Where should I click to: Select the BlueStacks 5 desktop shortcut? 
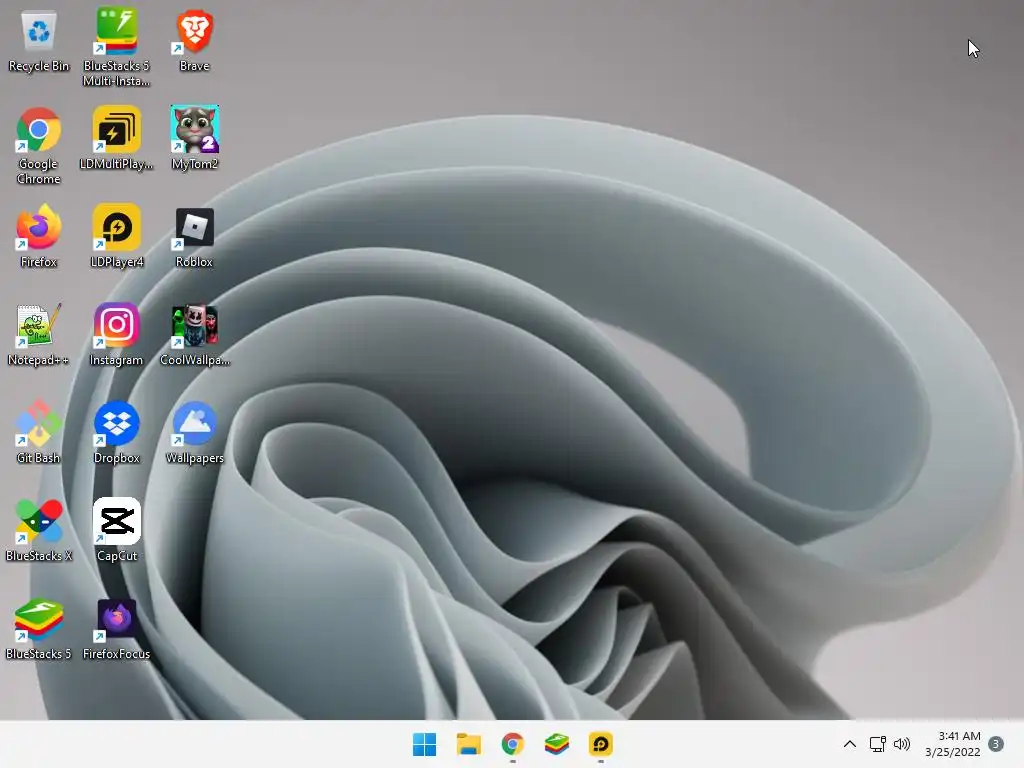tap(39, 628)
